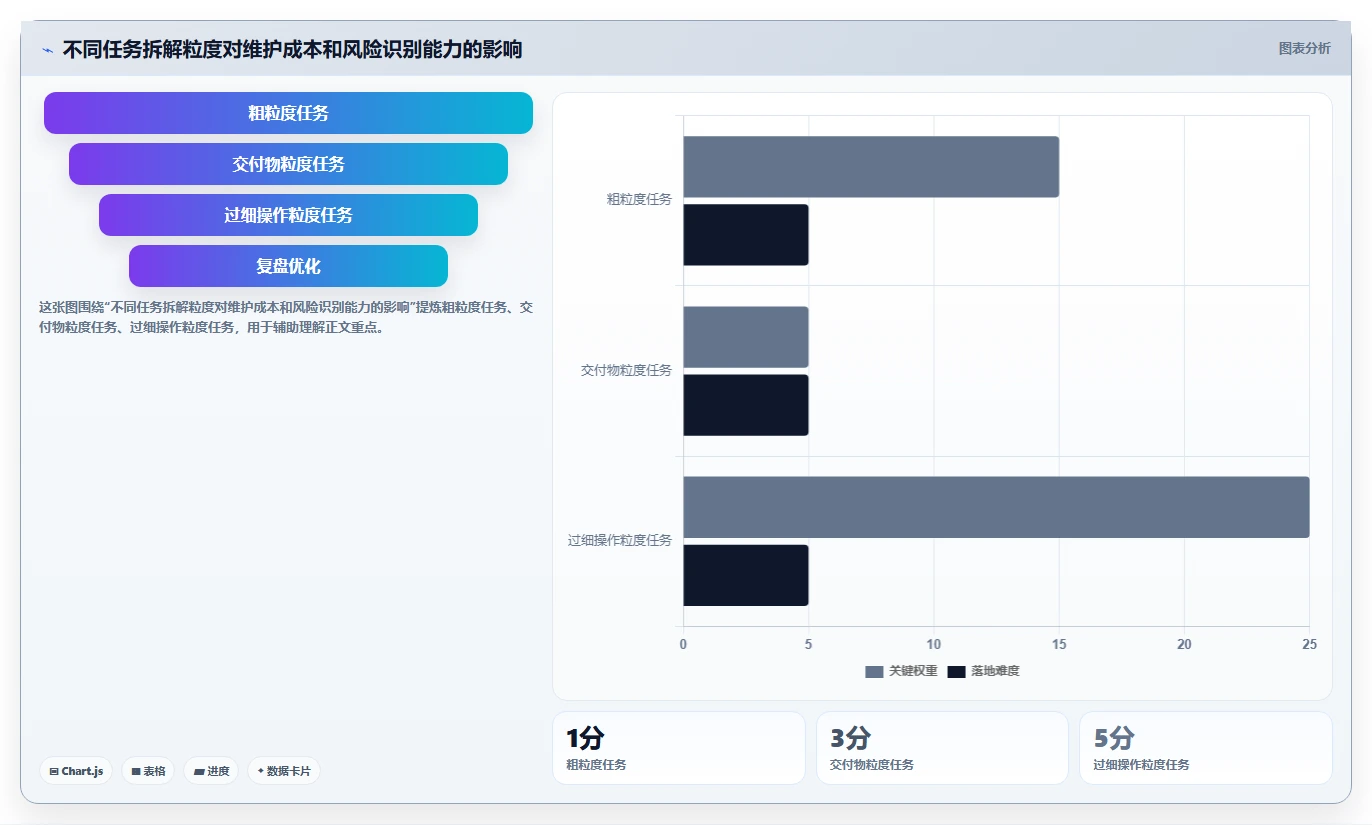
Task: Click the lightning icon beside the title
Action: [x=47, y=50]
